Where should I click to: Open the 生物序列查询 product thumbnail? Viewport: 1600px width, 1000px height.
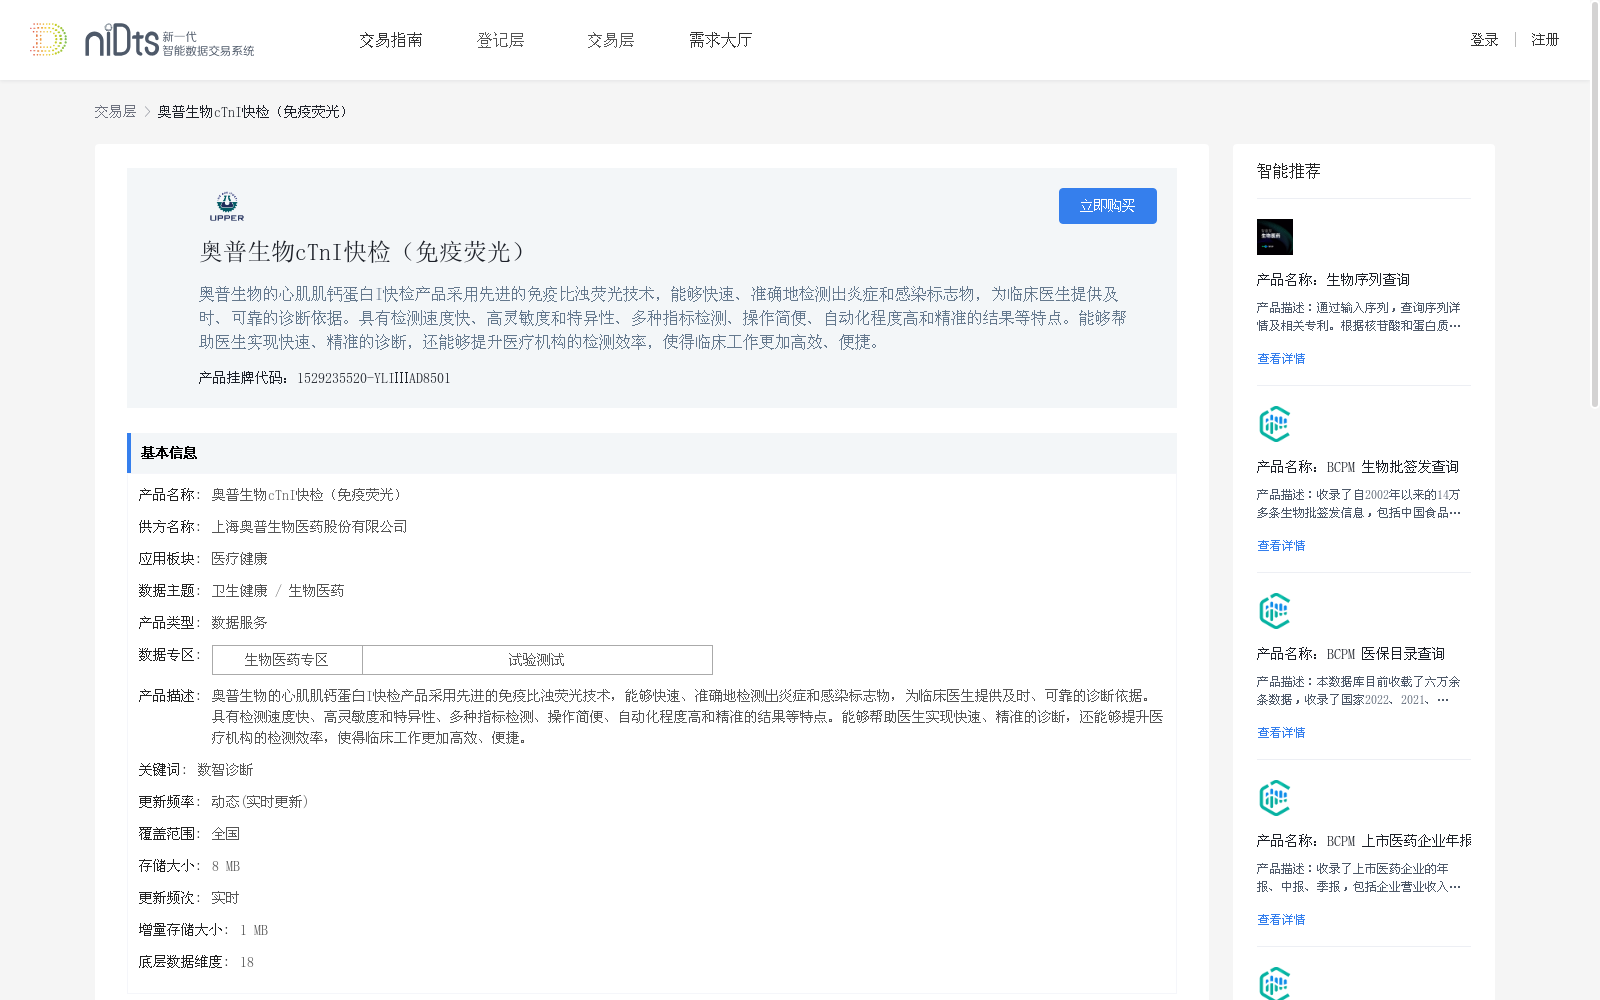click(x=1275, y=237)
